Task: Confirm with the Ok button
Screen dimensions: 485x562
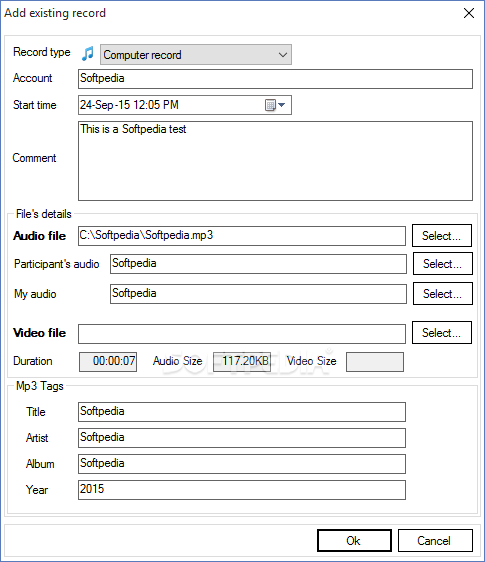Action: [x=354, y=540]
